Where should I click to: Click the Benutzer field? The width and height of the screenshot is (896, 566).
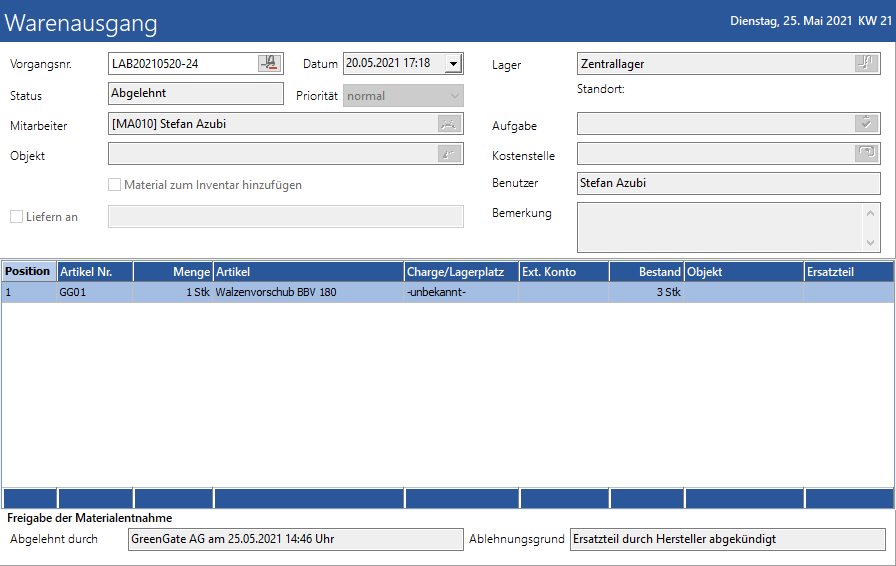[729, 184]
